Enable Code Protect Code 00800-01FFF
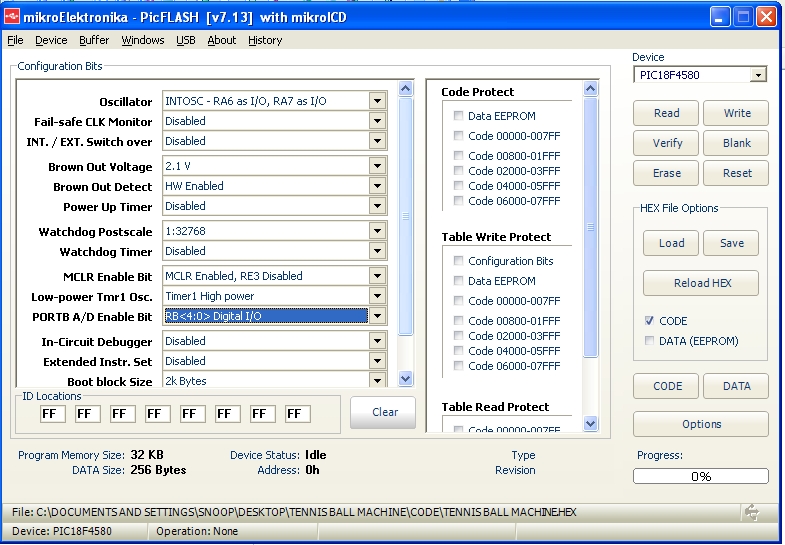785x545 pixels. 458,155
